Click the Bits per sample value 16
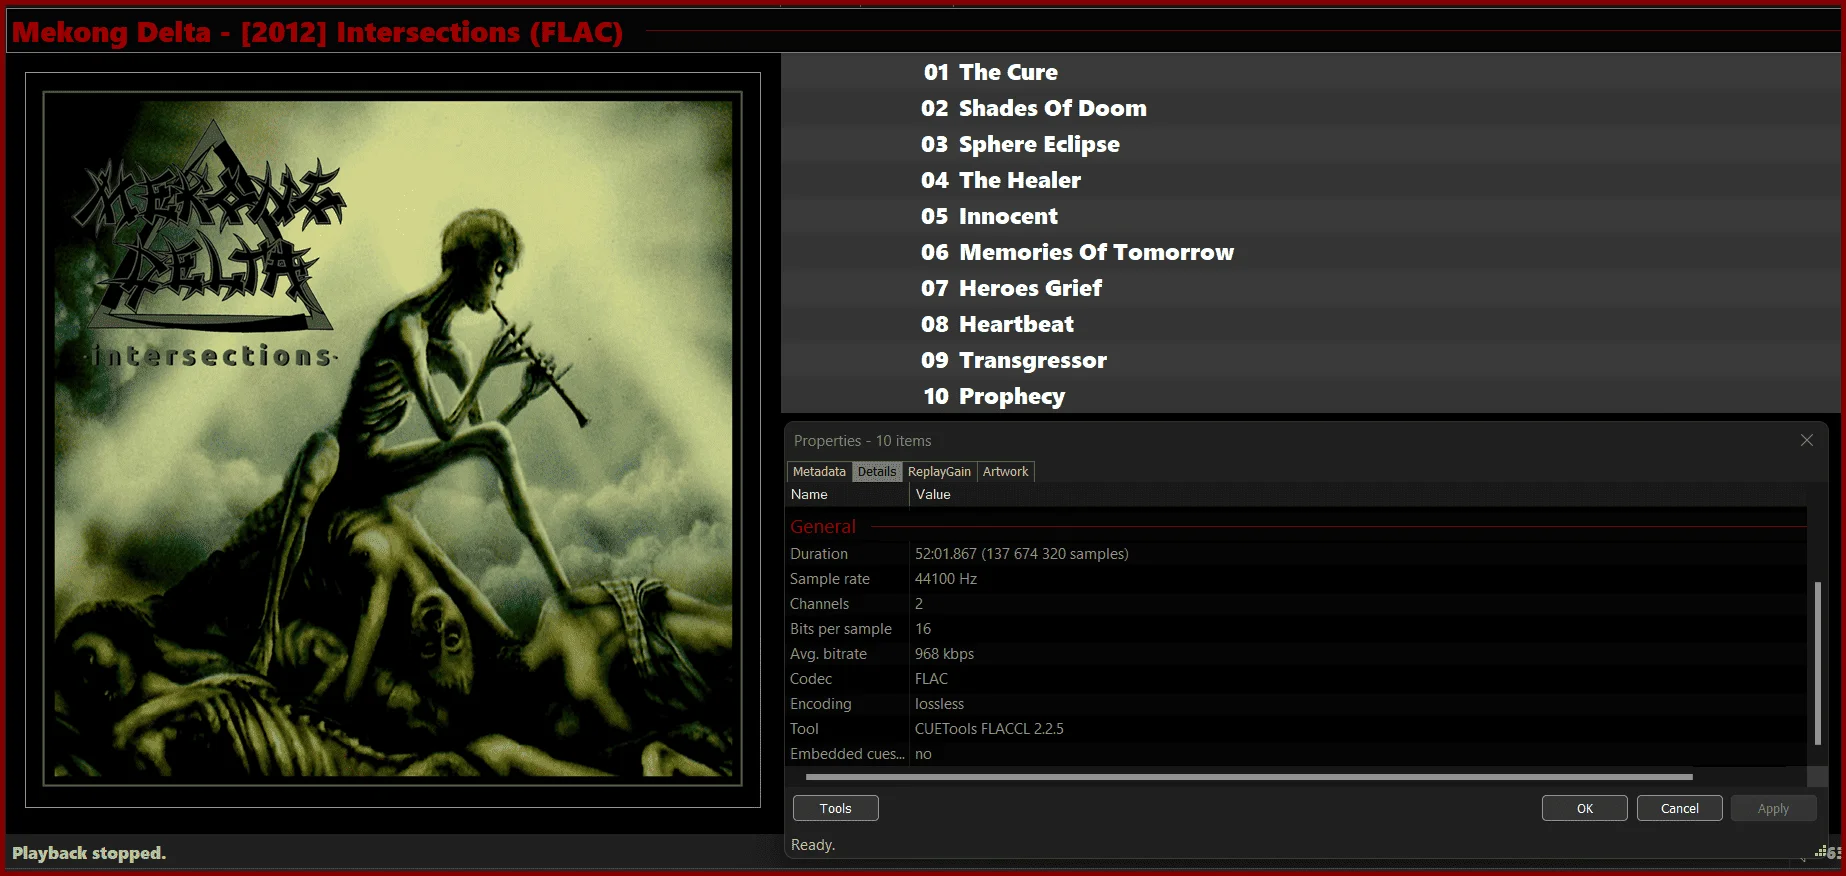 [x=922, y=628]
